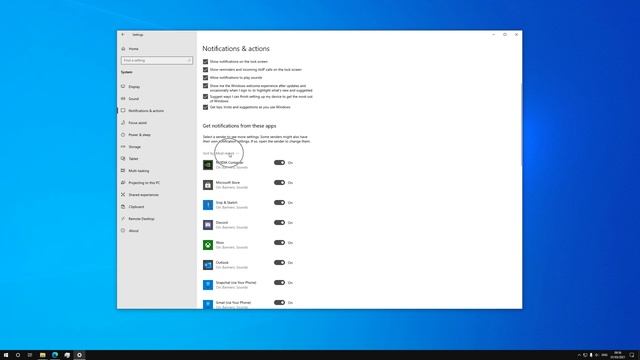
Task: Turn off Snip & Sketch notifications toggle
Action: click(x=279, y=202)
